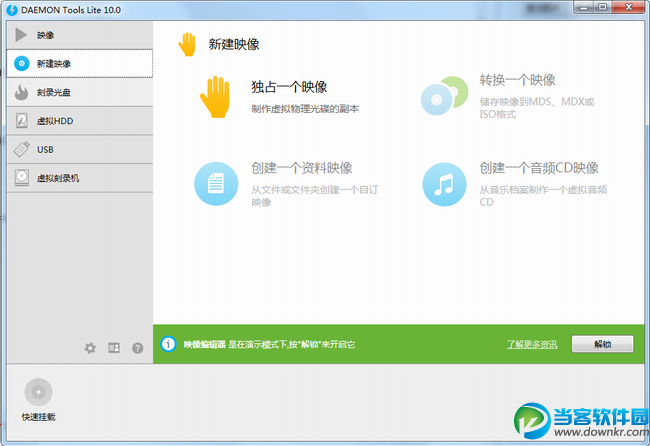Switch to the 虚拟刻录机 section

(80, 178)
